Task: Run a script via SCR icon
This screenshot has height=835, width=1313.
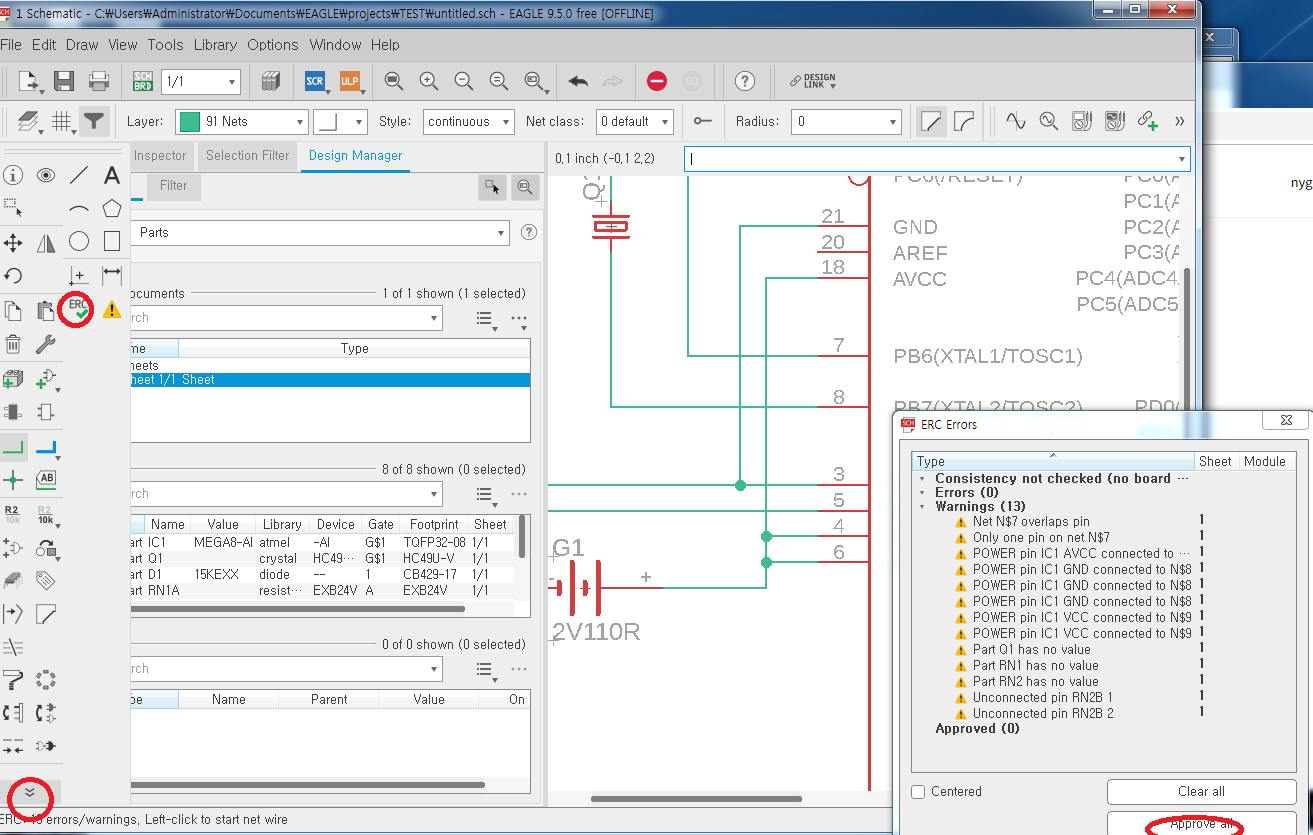Action: pos(315,81)
